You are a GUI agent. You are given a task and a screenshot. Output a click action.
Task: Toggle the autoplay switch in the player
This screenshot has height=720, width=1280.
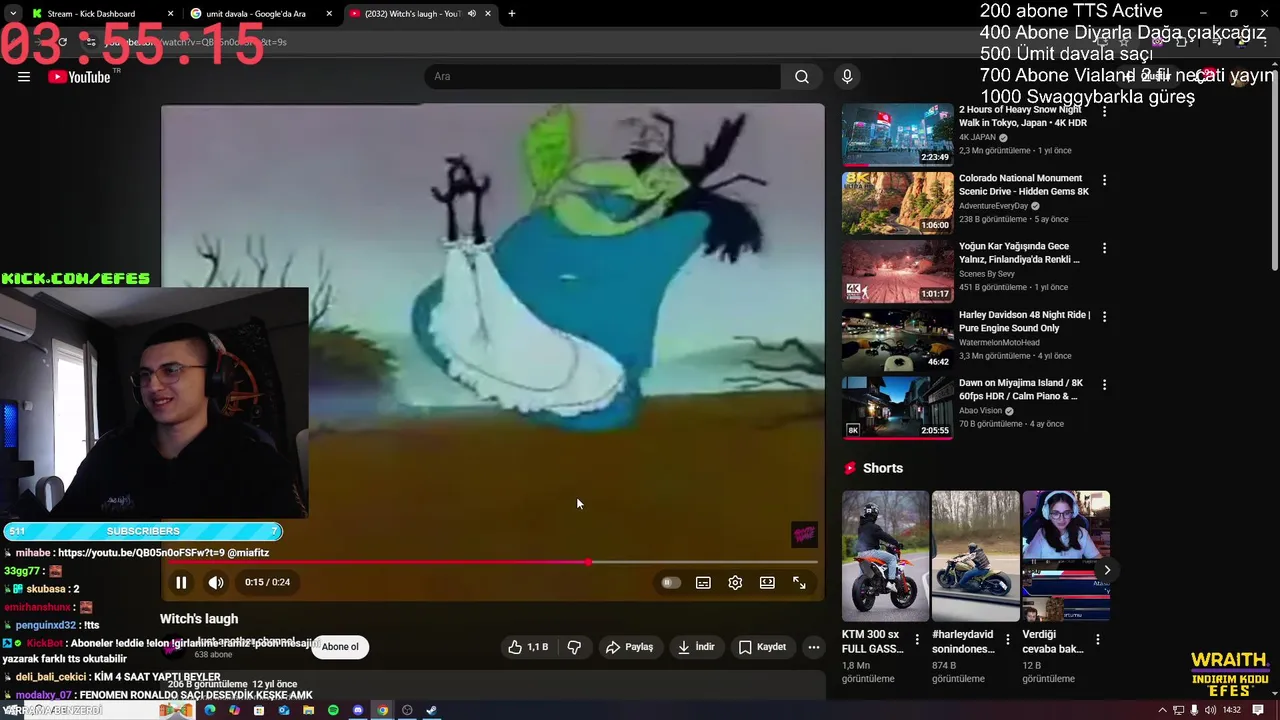pyautogui.click(x=671, y=583)
